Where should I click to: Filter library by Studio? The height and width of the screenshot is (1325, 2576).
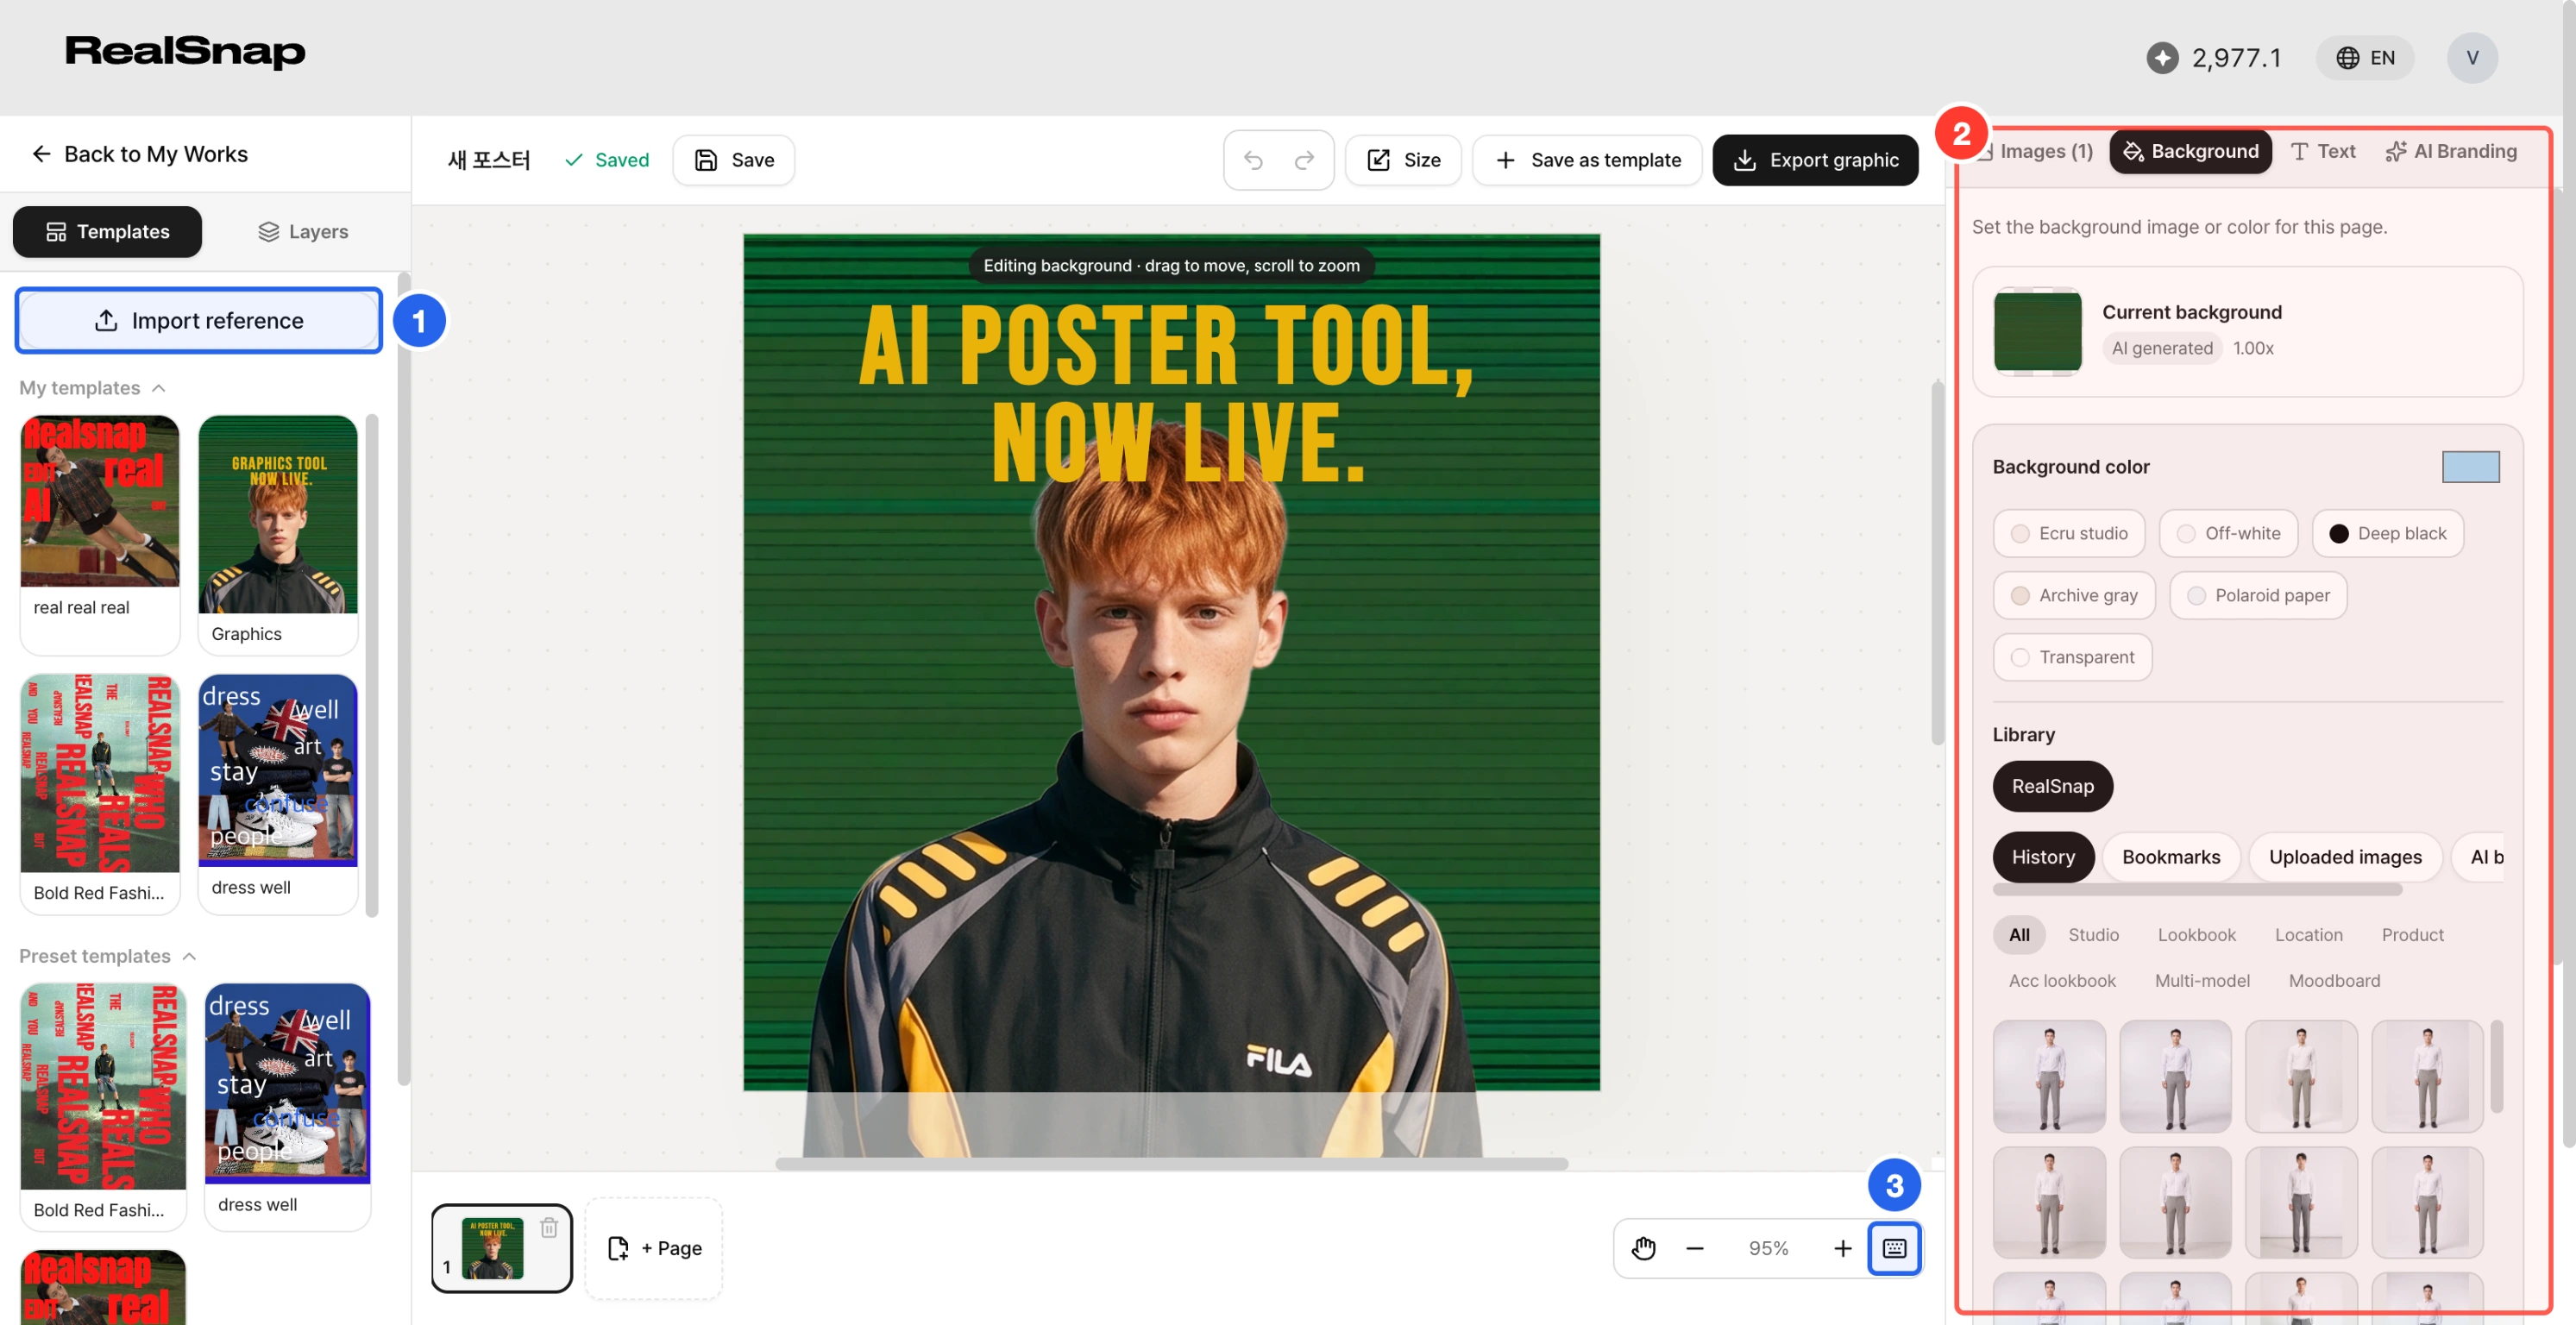tap(2093, 934)
